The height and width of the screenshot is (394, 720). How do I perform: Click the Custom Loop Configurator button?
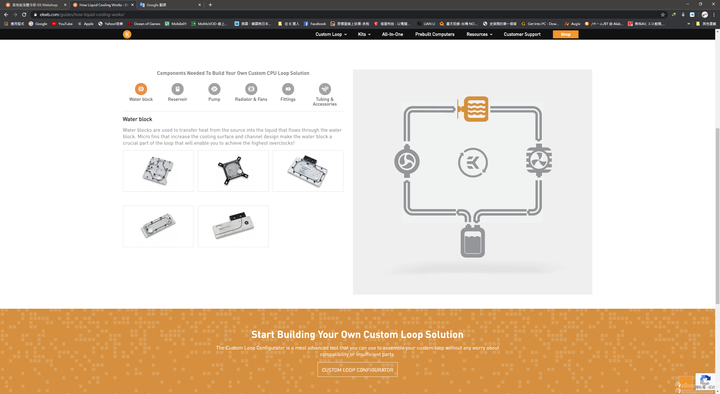tap(357, 370)
